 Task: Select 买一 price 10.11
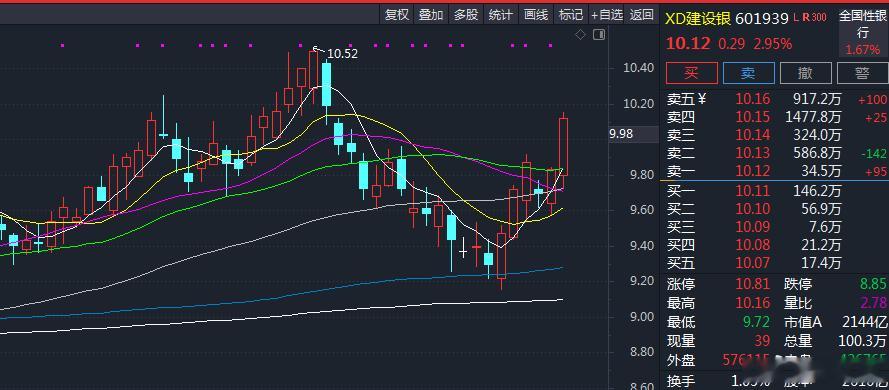point(753,192)
